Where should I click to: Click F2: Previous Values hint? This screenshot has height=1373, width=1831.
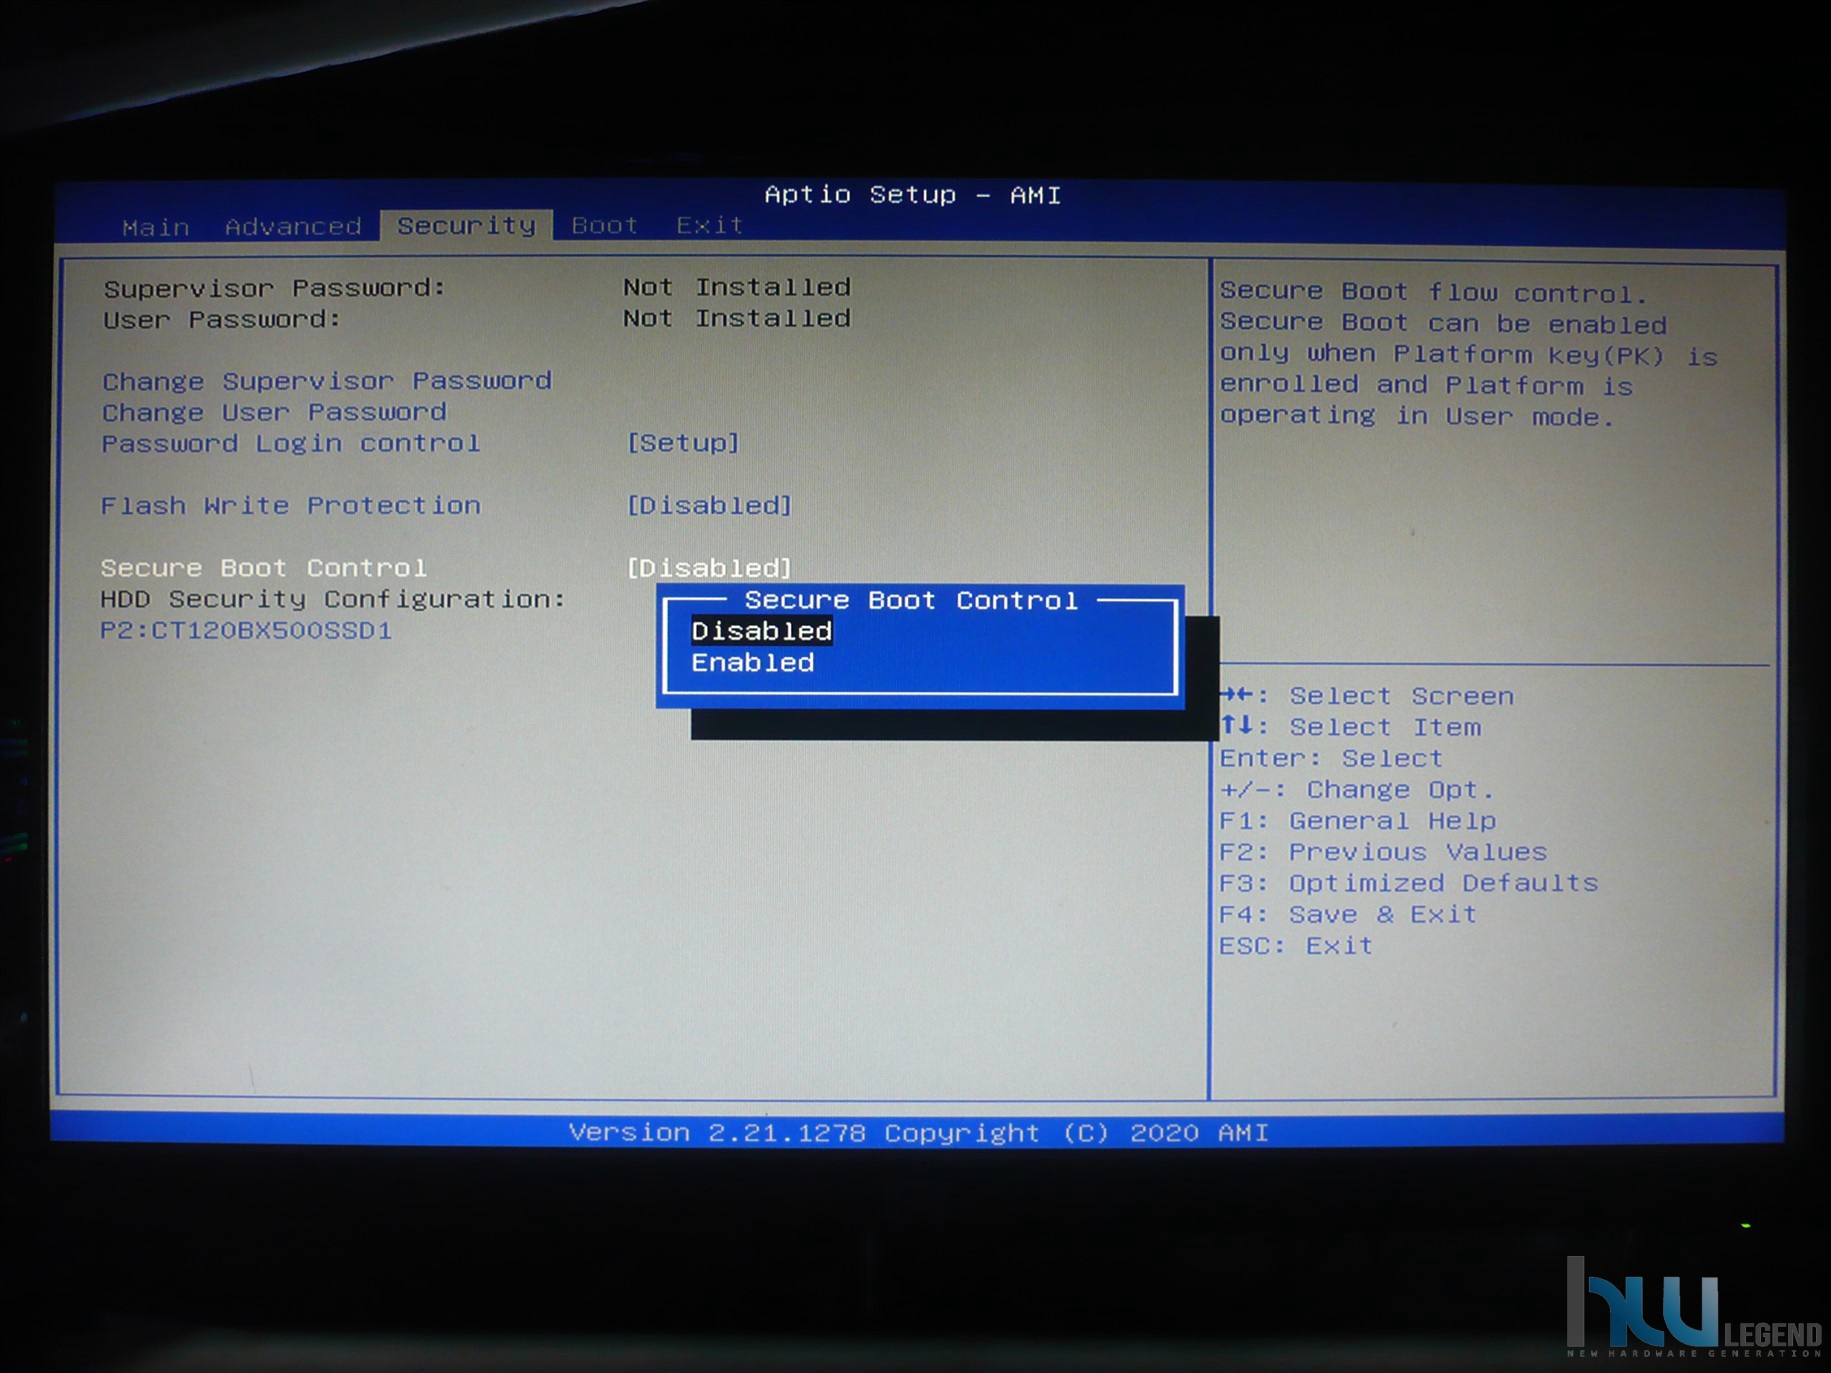tap(1383, 852)
